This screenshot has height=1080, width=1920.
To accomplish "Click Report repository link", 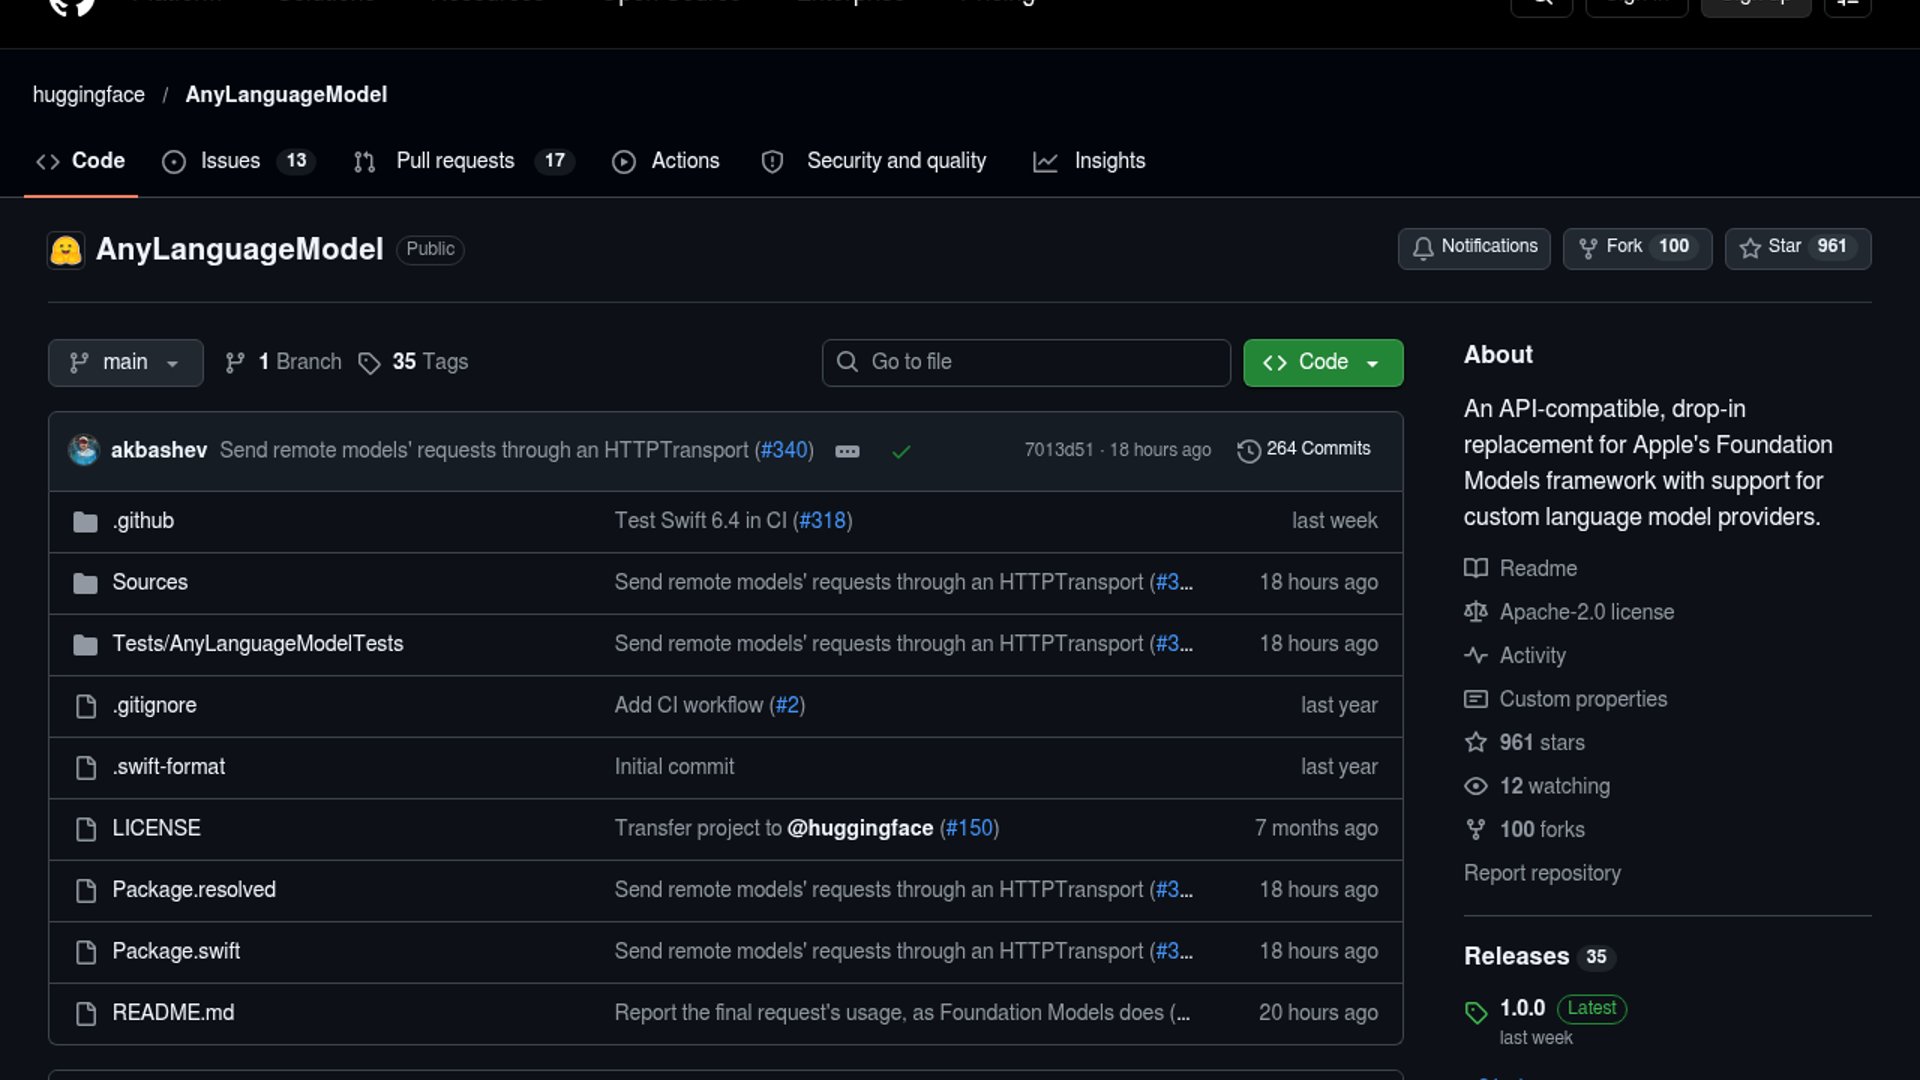I will pos(1542,873).
